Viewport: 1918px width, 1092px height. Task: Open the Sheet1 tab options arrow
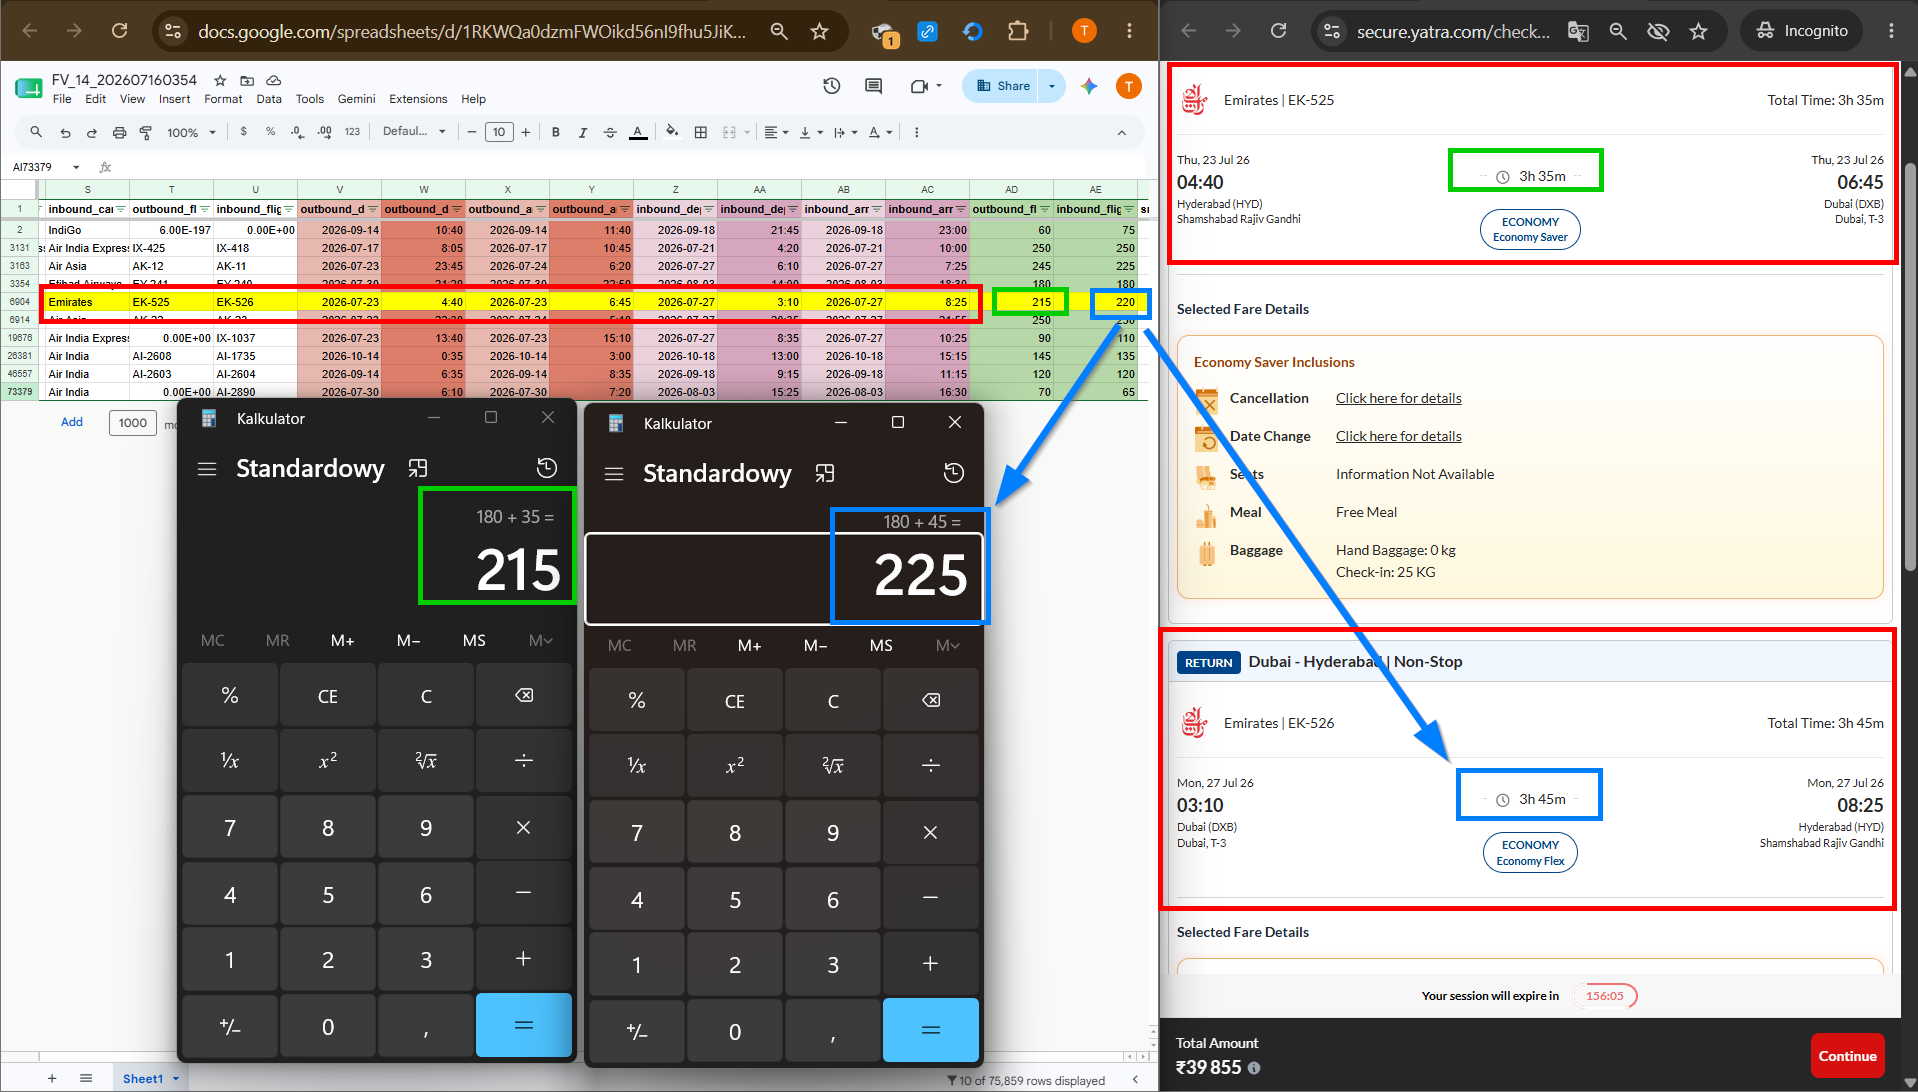pyautogui.click(x=176, y=1079)
